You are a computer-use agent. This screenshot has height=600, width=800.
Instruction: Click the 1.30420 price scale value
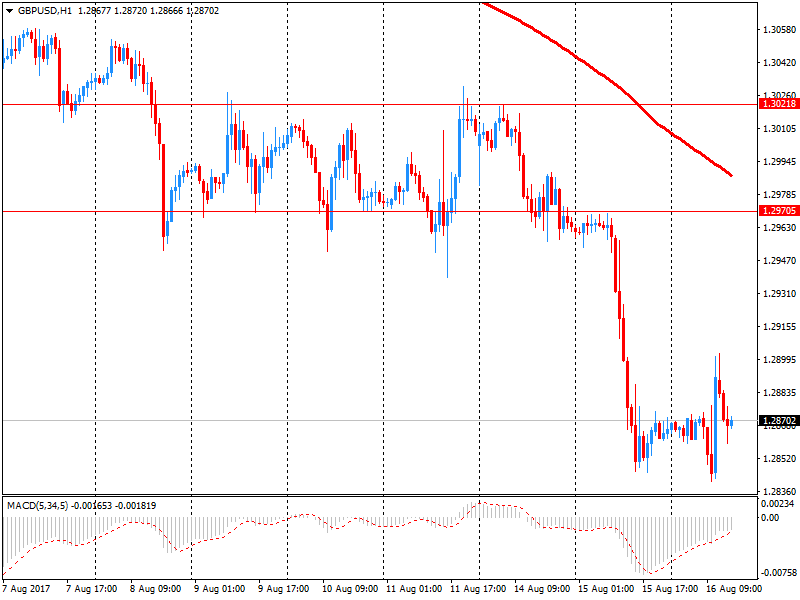[x=779, y=63]
